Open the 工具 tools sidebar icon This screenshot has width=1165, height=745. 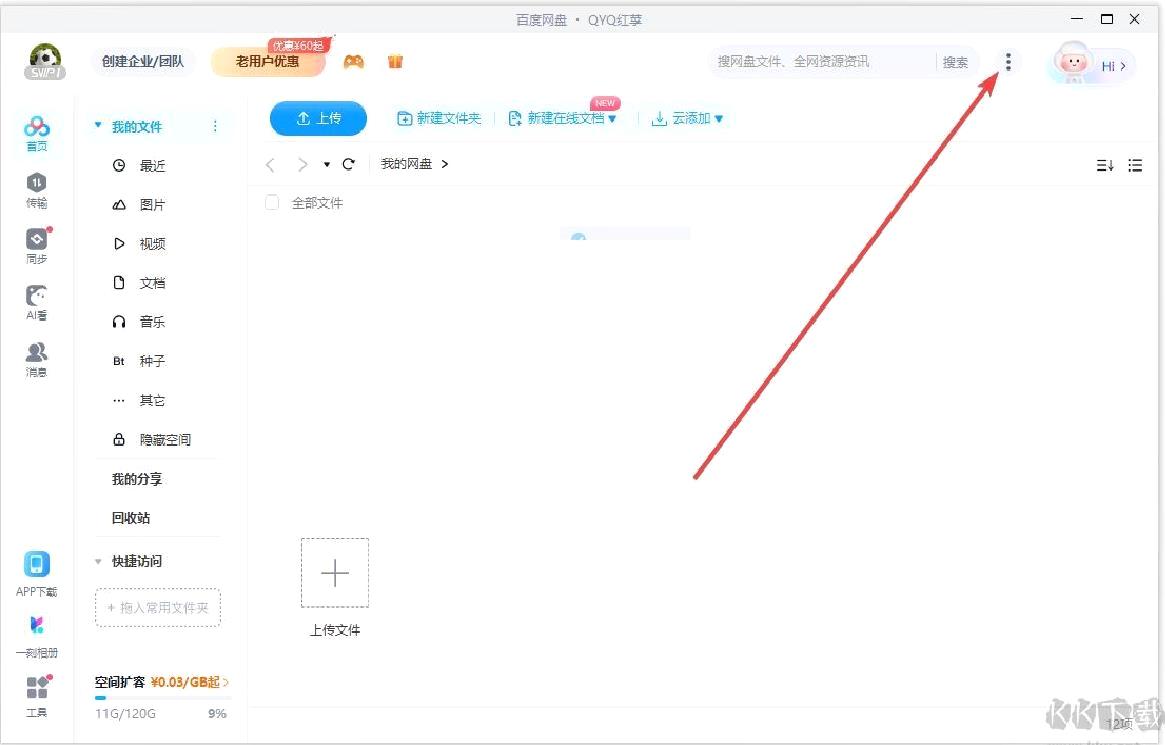click(36, 697)
